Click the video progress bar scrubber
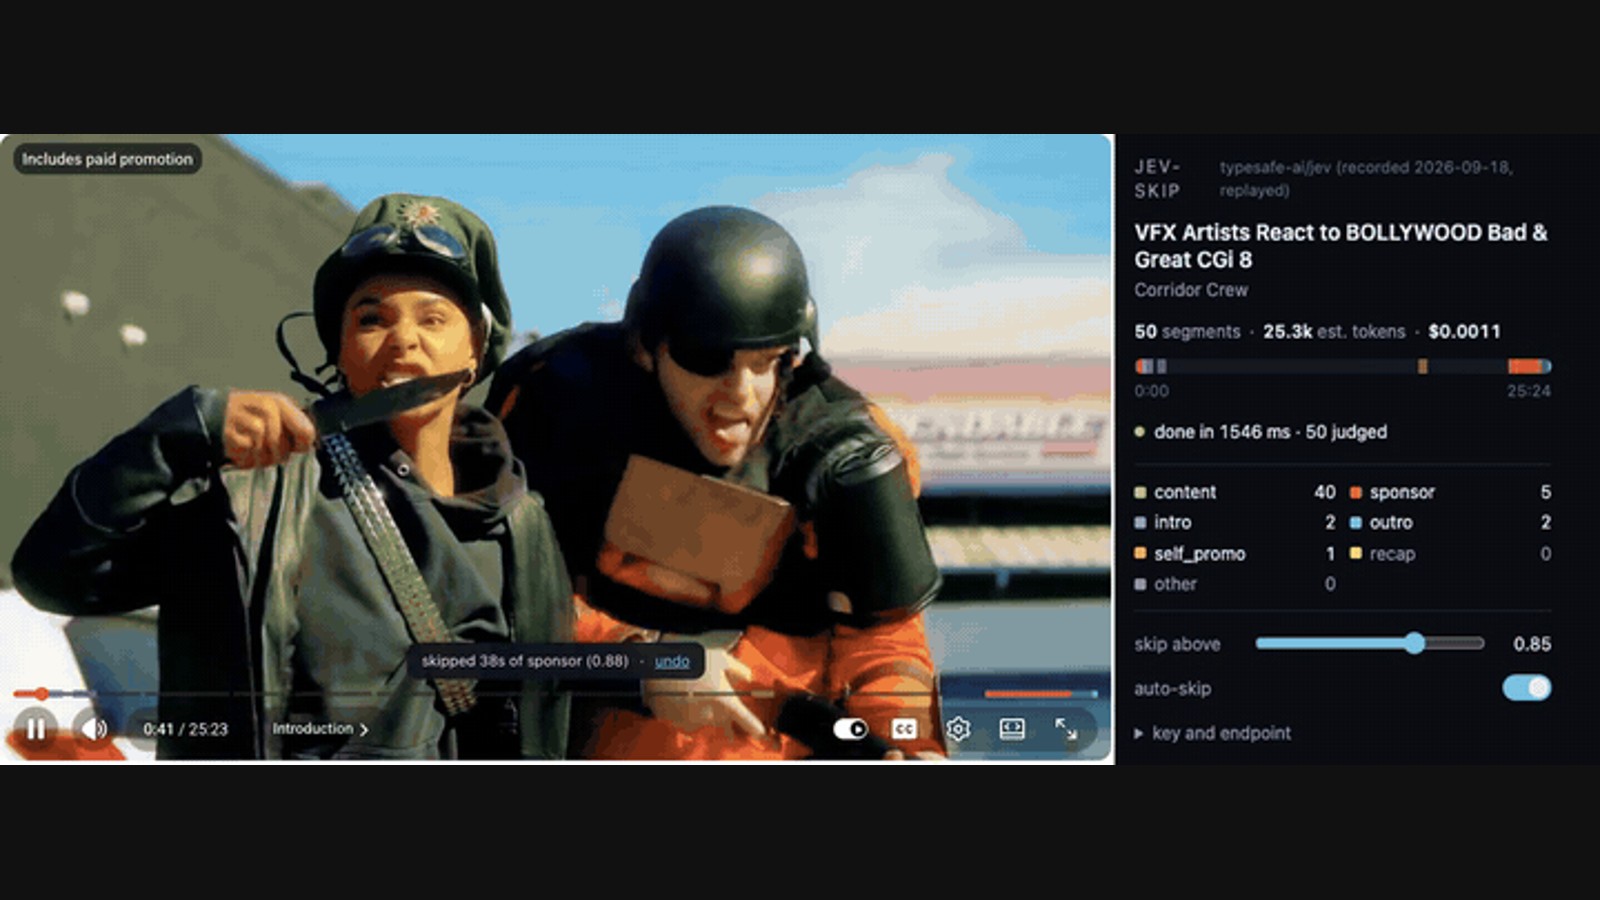1600x900 pixels. [x=42, y=693]
